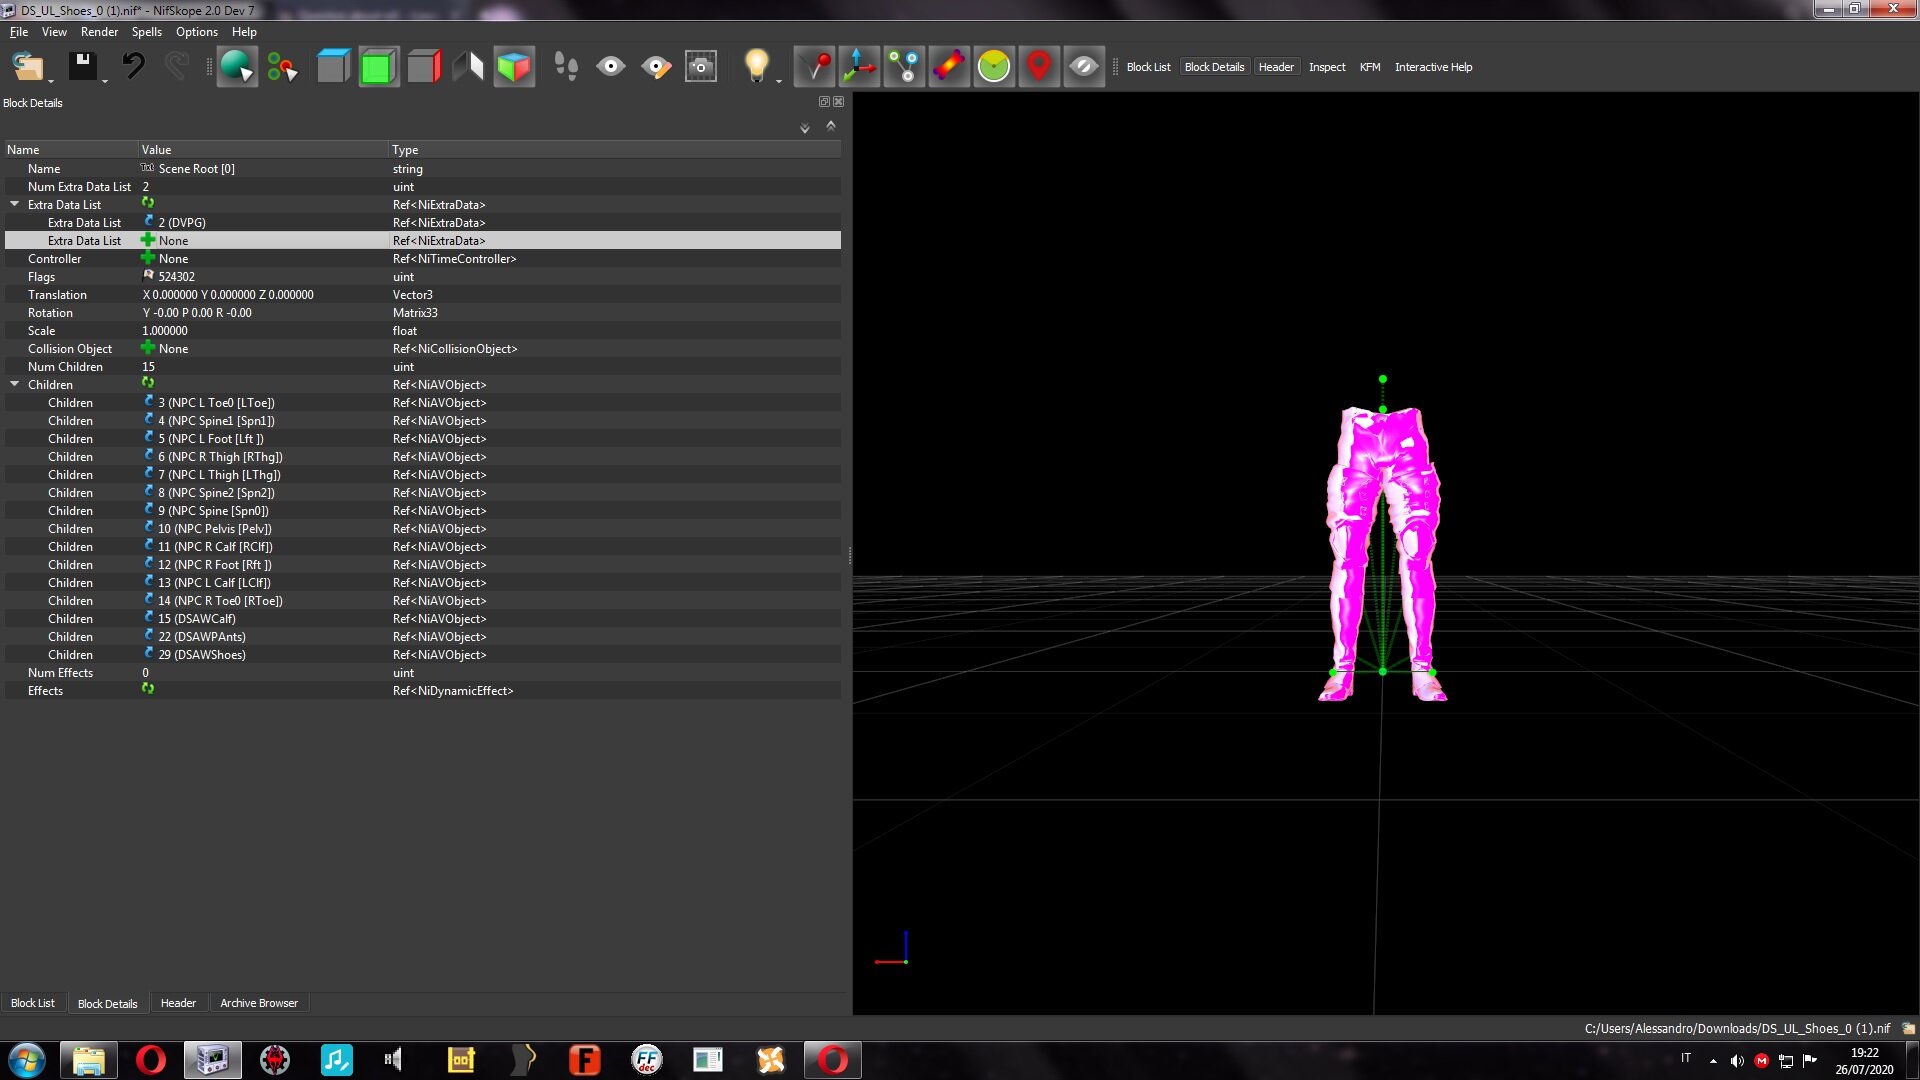This screenshot has height=1080, width=1920.
Task: Toggle Show Markers red pin icon
Action: [x=1039, y=67]
